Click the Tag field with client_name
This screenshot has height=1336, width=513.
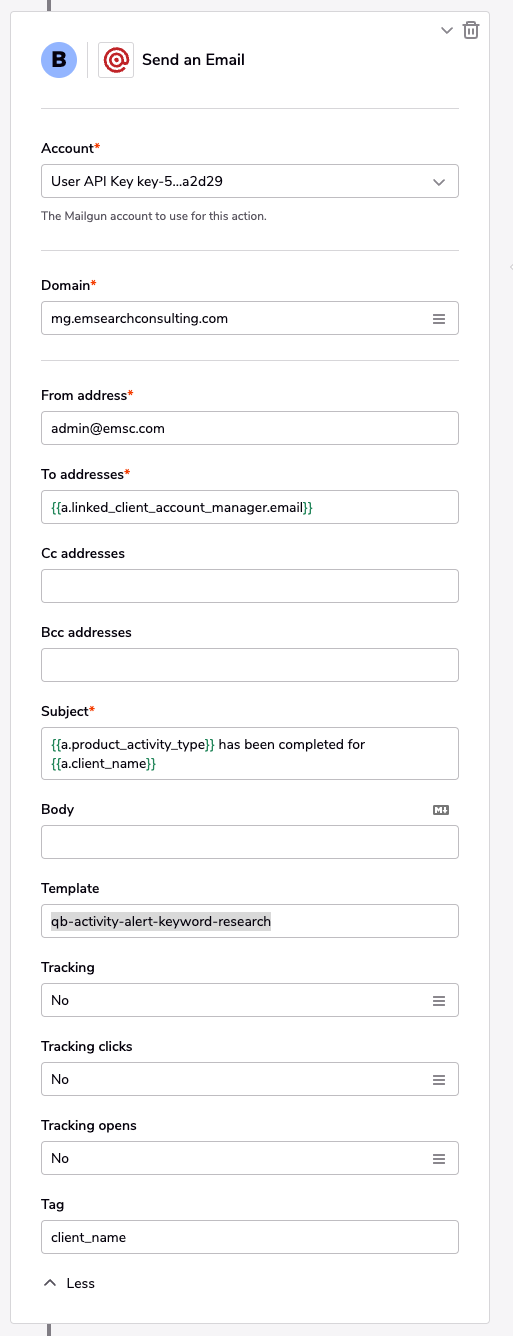[250, 1237]
